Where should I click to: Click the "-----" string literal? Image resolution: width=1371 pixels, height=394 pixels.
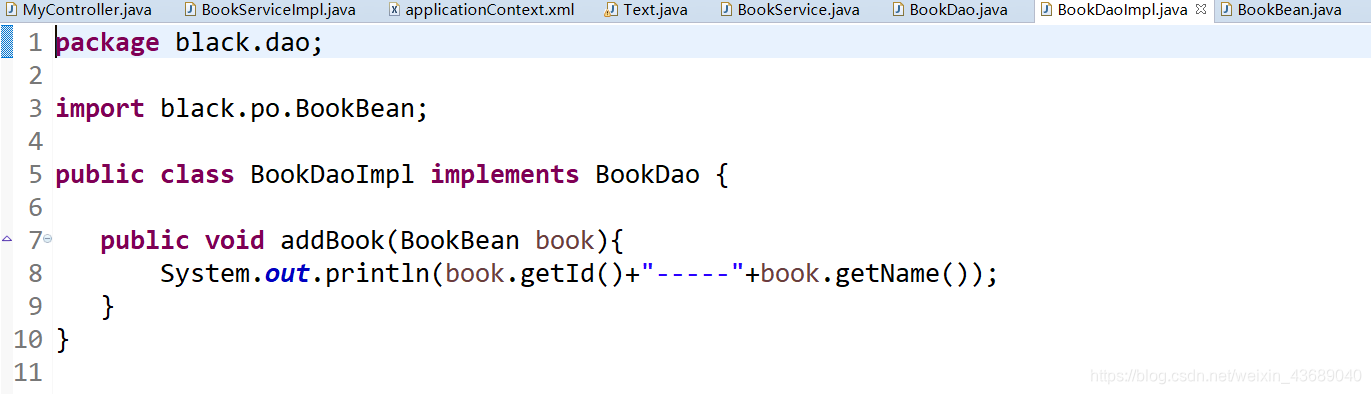pos(692,273)
